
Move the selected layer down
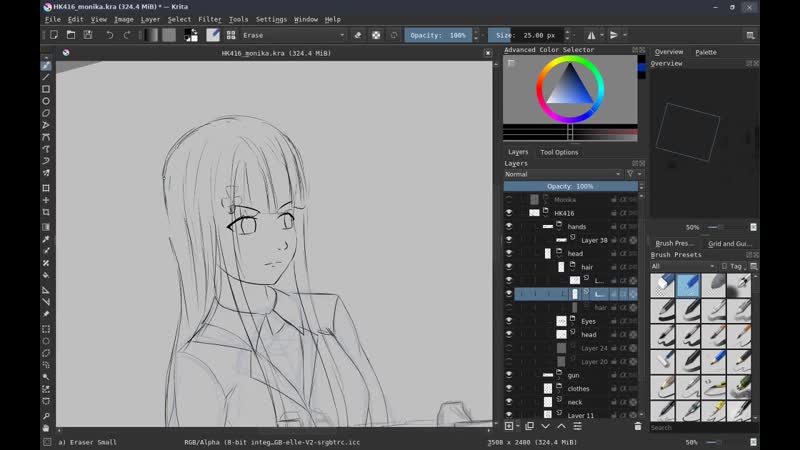[545, 426]
